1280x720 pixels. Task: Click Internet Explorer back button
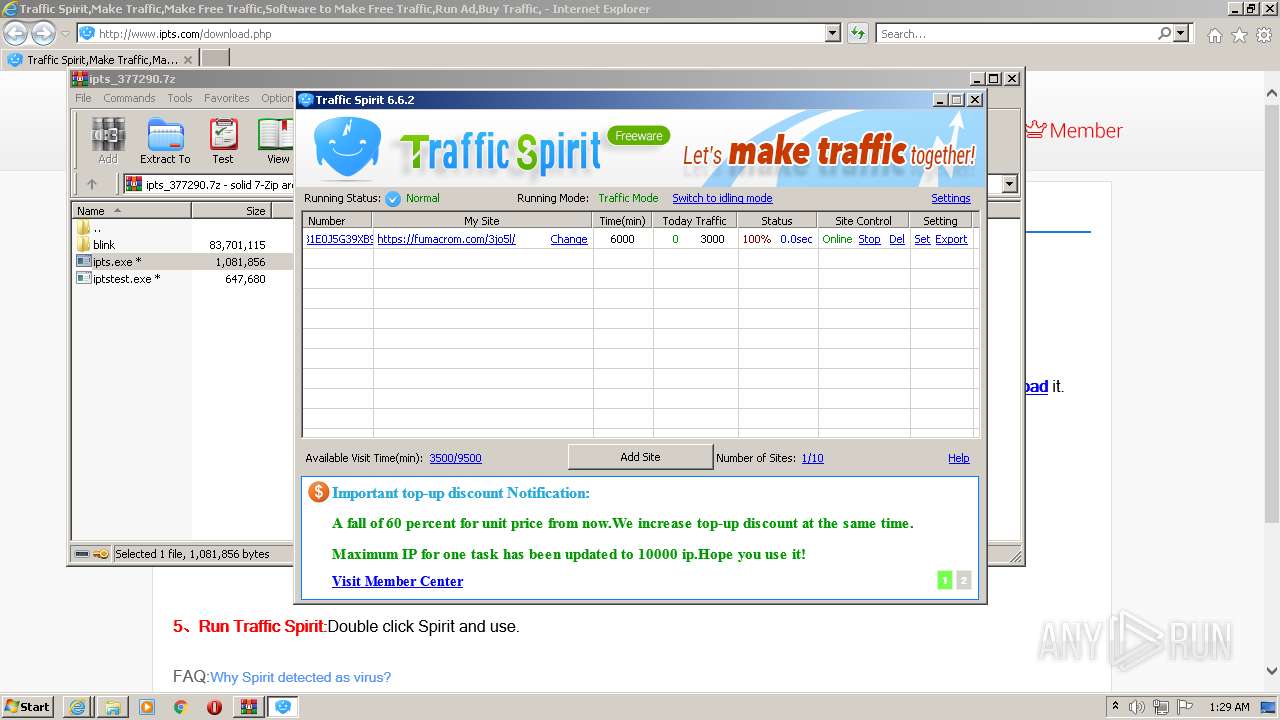coord(15,33)
